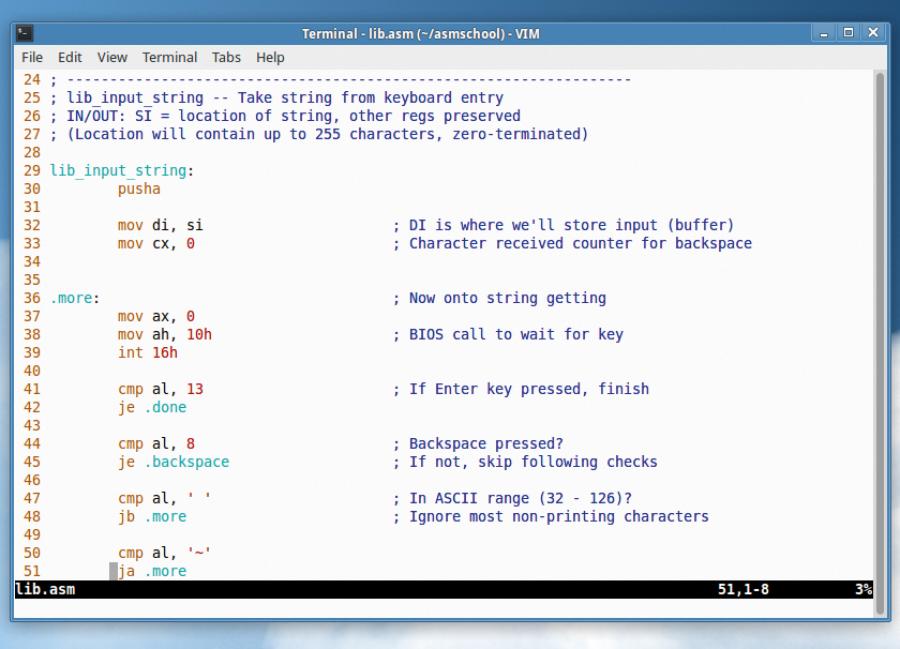Click 'je .done' on line 42
900x649 pixels.
point(152,407)
